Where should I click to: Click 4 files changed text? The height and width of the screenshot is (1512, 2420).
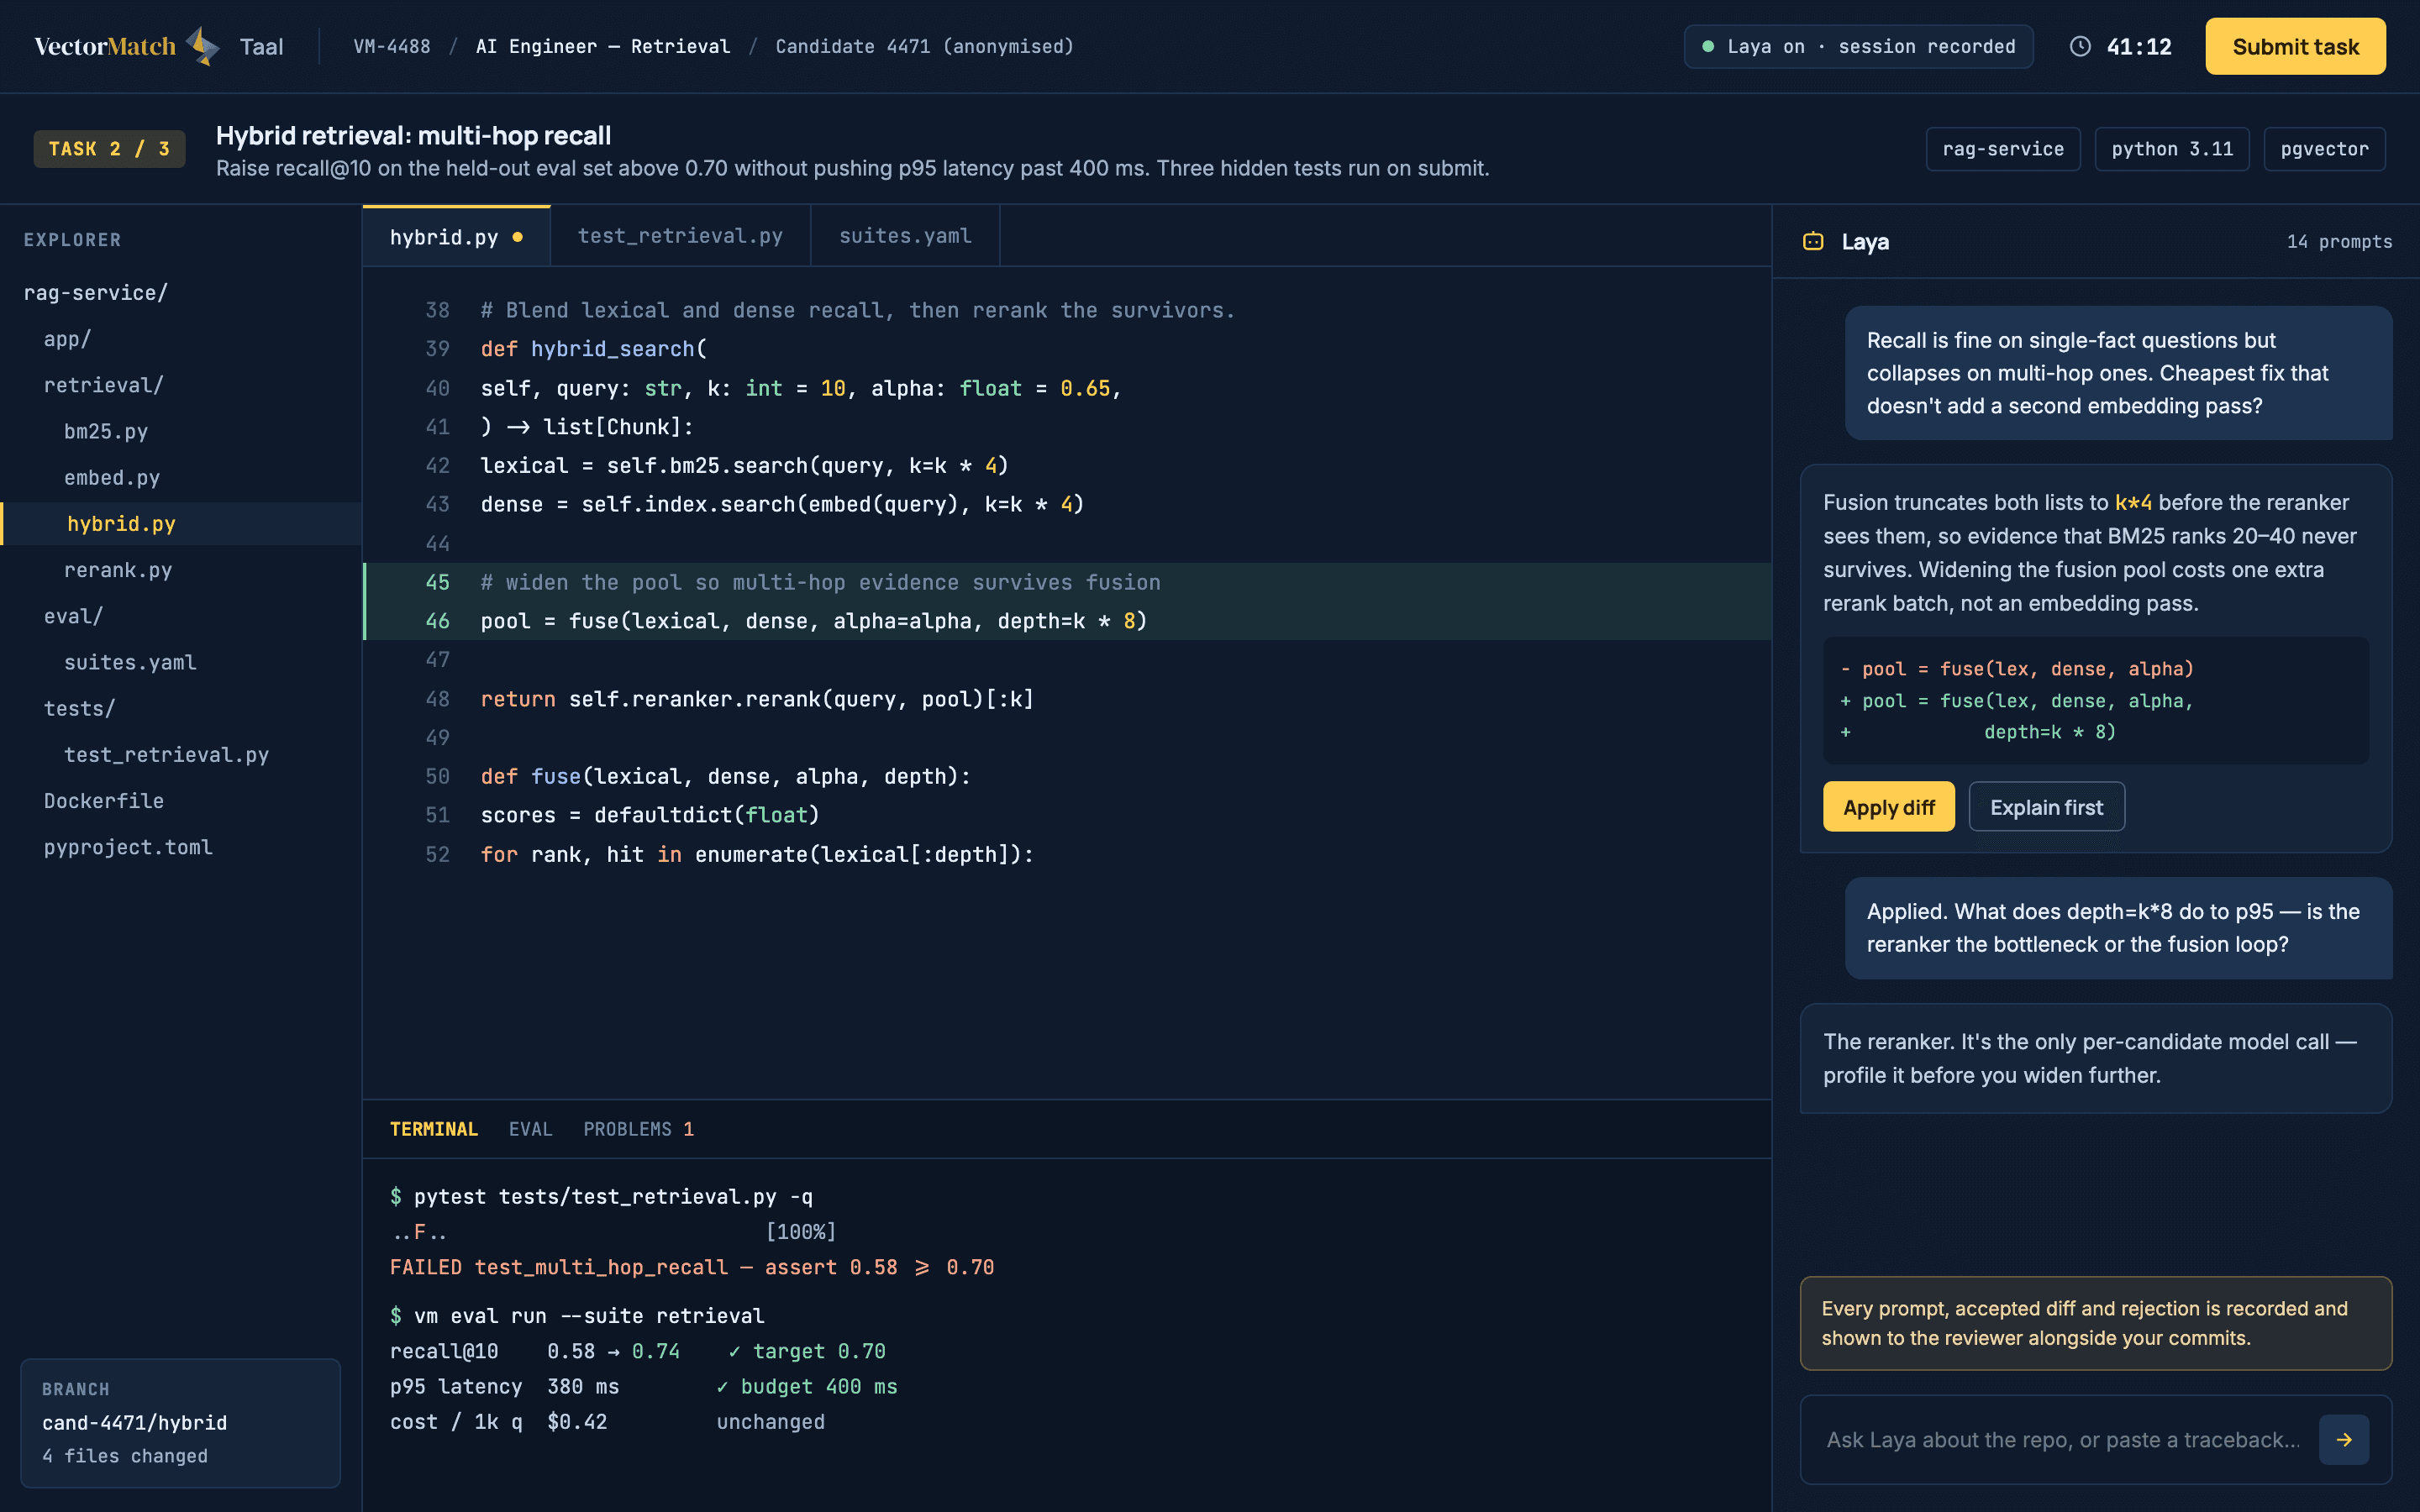pyautogui.click(x=124, y=1456)
